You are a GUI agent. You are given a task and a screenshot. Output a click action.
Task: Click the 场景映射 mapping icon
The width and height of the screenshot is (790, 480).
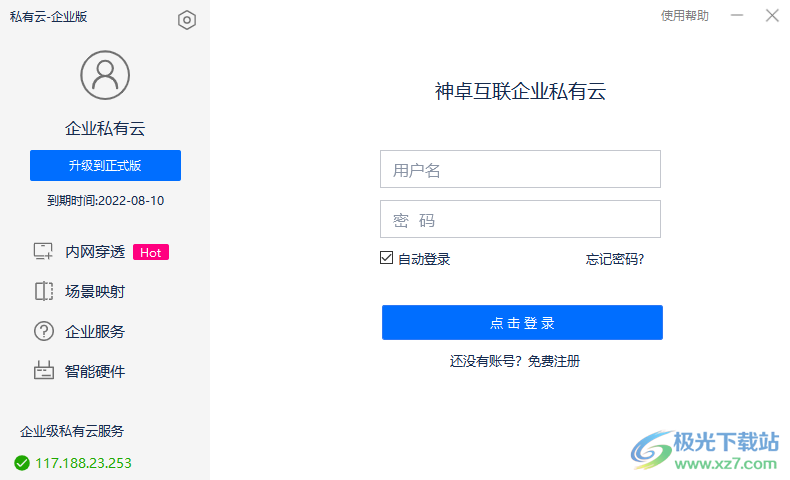pos(44,291)
